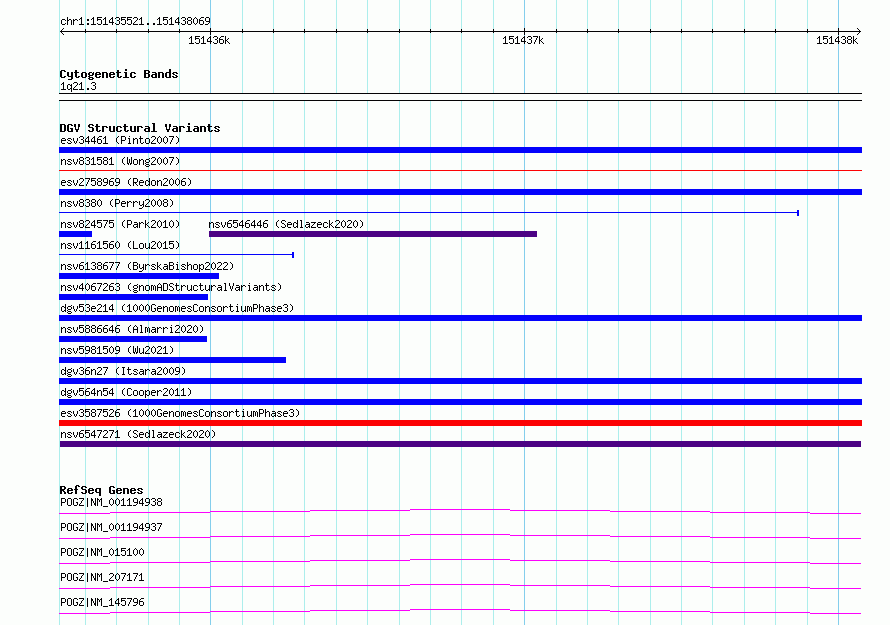Click the magenta POGZ NM_145796 gene line
Image resolution: width=890 pixels, height=625 pixels.
460,611
